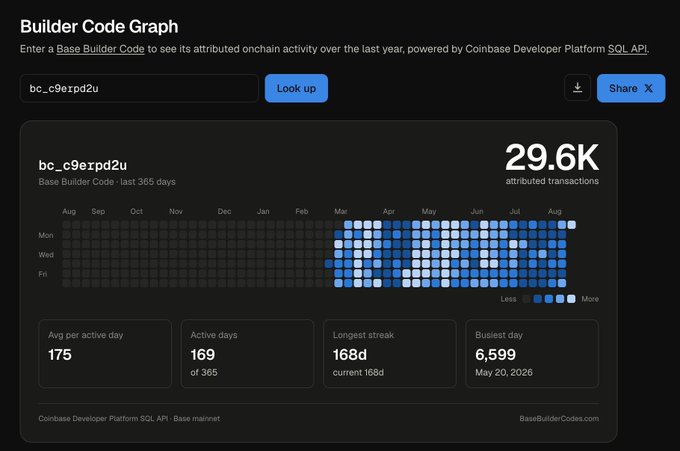Viewport: 680px width, 451px height.
Task: Click the Aug month label at the chart's start
Action: pos(69,211)
